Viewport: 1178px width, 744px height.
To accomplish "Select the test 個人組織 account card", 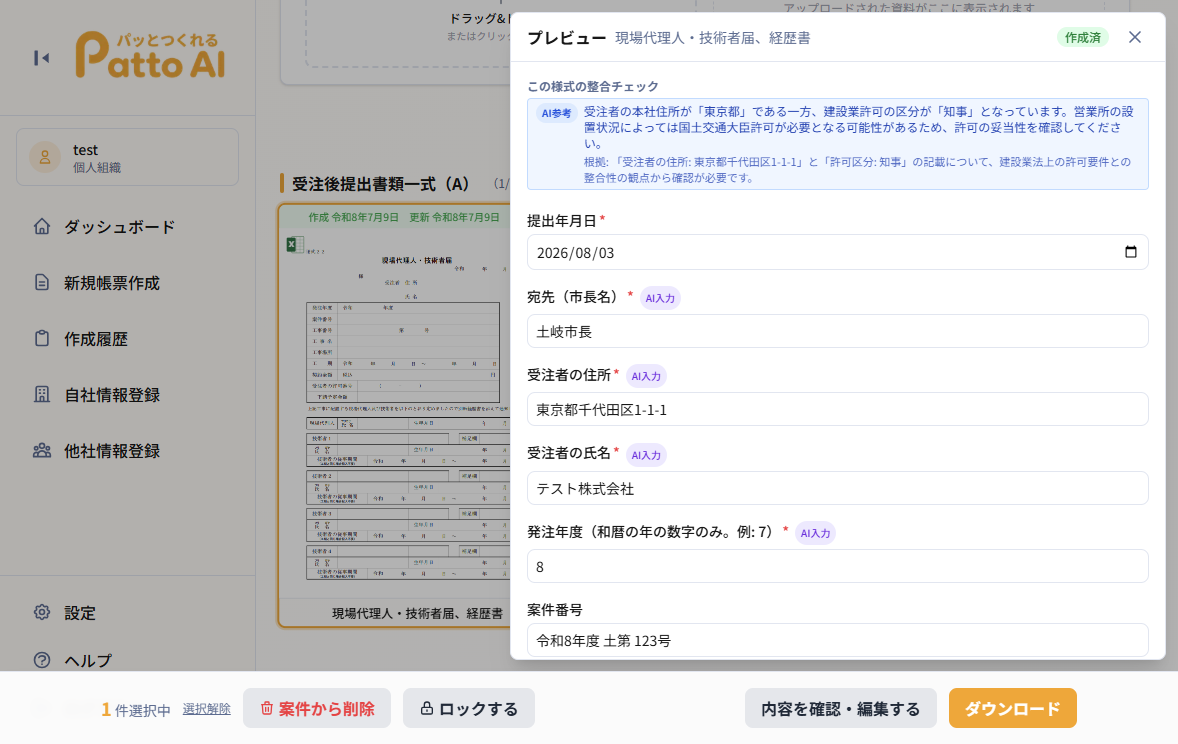I will tap(128, 157).
